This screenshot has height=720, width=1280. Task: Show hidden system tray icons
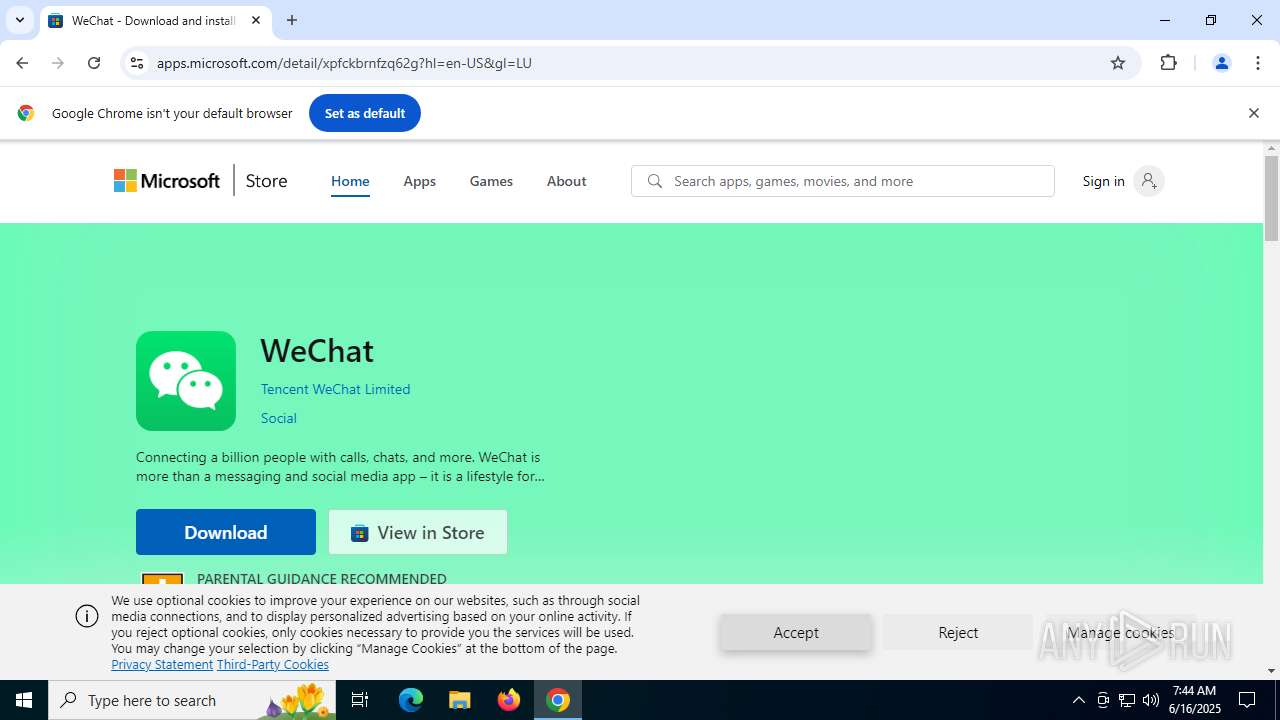(1078, 700)
